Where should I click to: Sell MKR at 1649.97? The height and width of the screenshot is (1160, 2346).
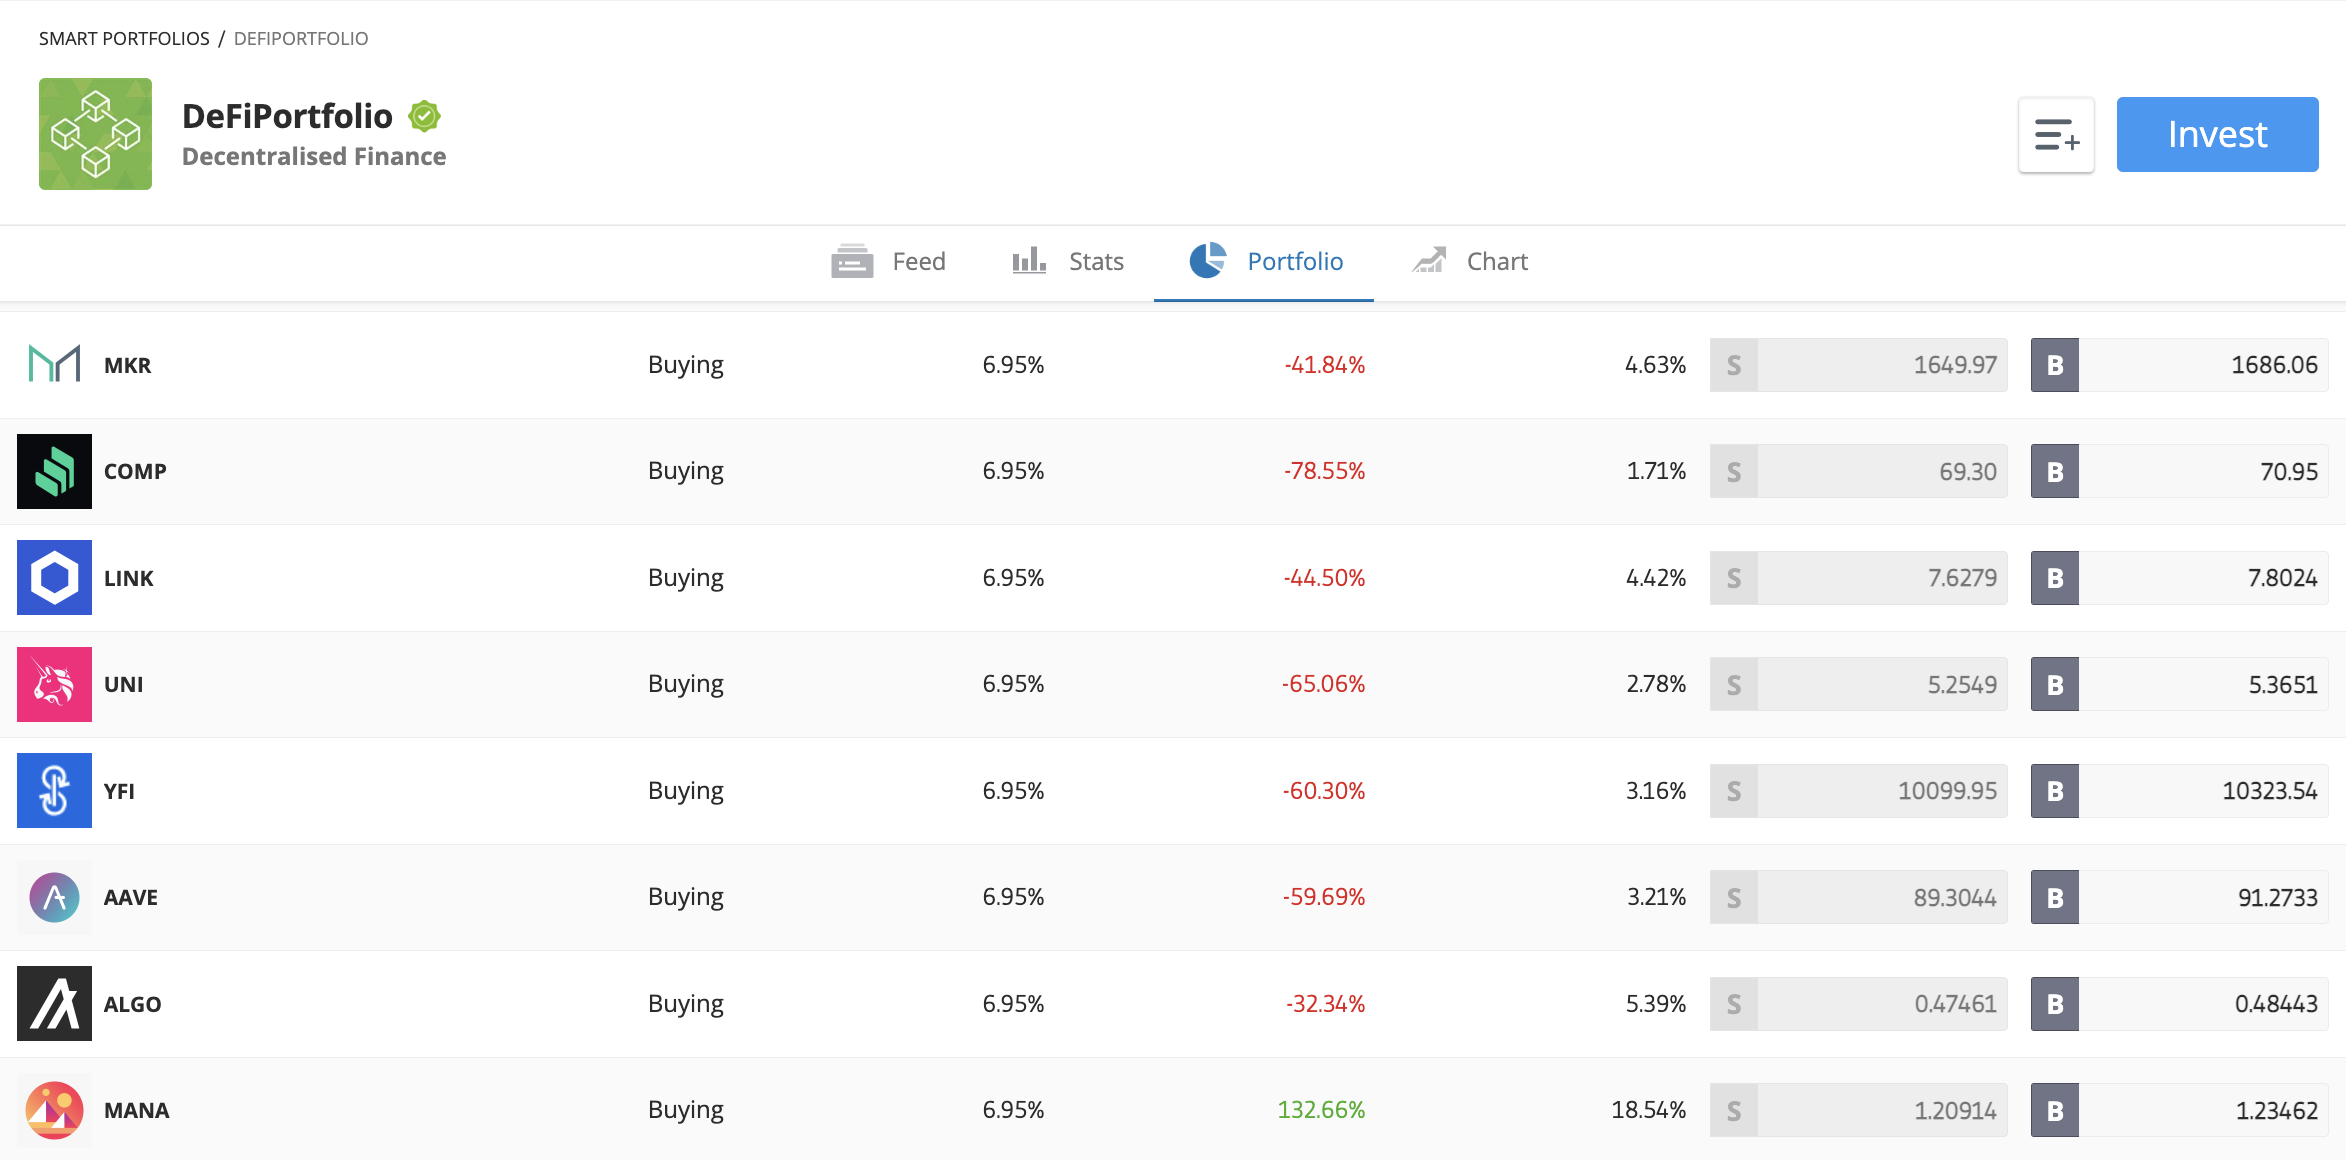pos(1858,365)
